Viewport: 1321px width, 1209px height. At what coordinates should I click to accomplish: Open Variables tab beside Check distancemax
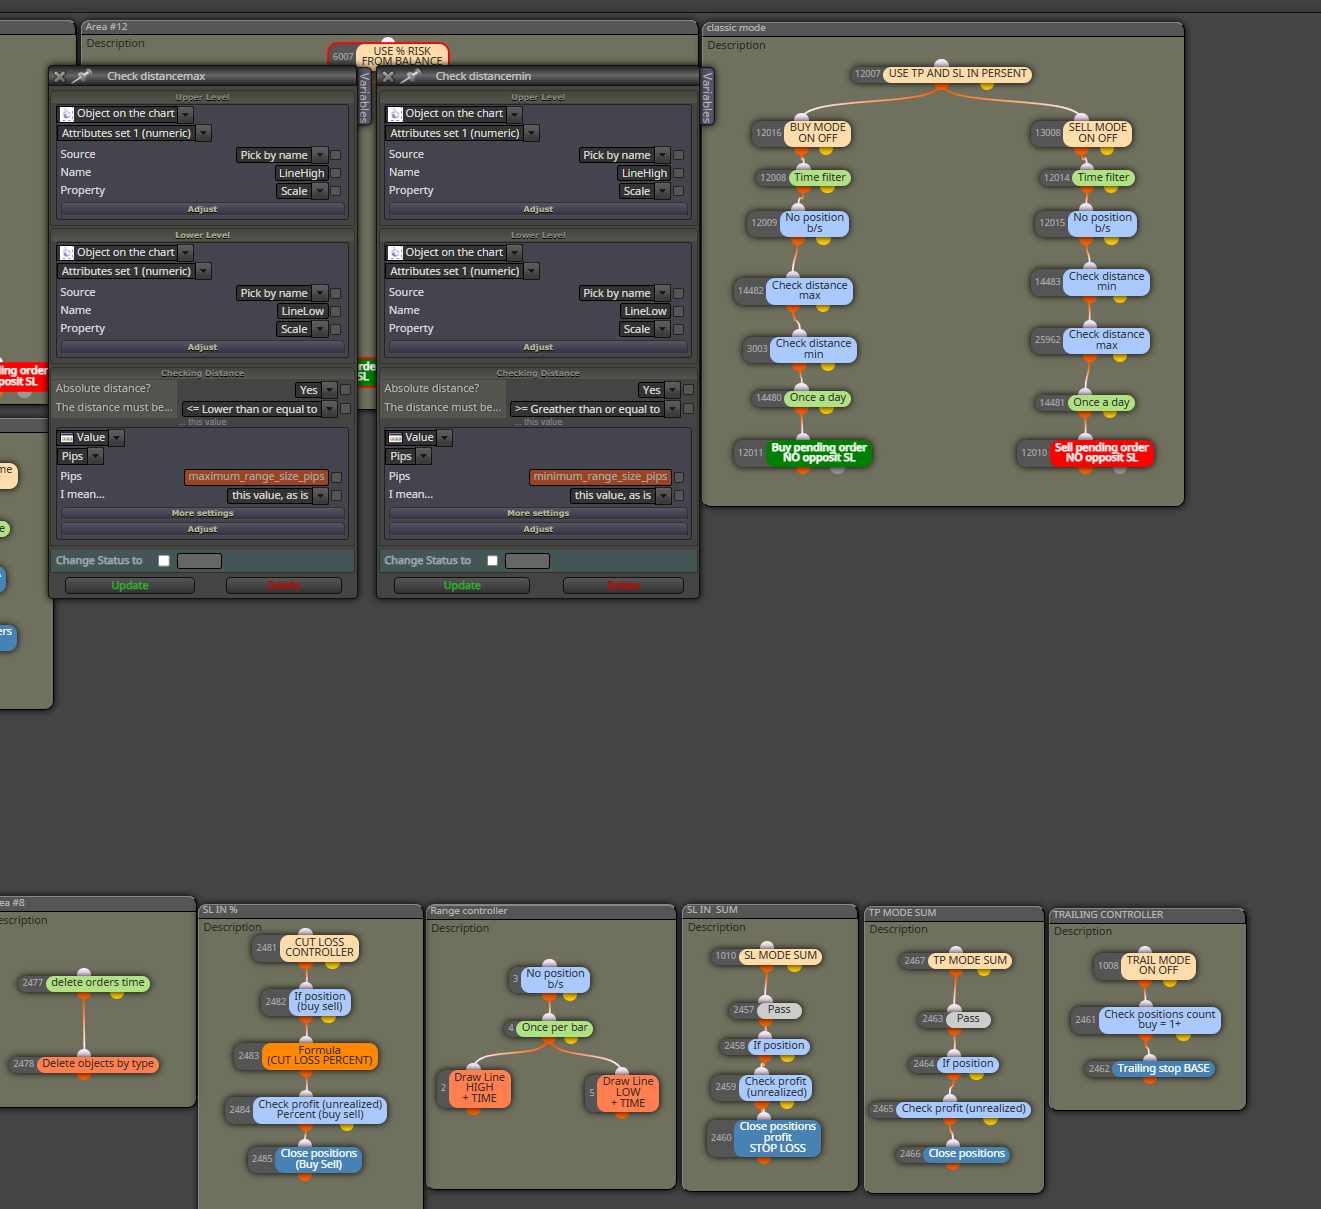point(364,96)
